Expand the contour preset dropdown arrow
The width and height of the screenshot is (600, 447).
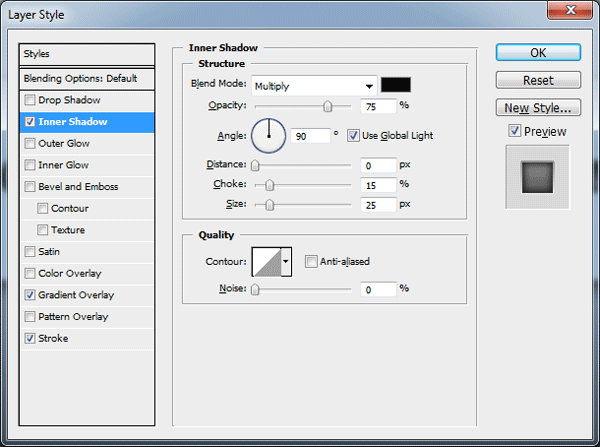pos(286,262)
